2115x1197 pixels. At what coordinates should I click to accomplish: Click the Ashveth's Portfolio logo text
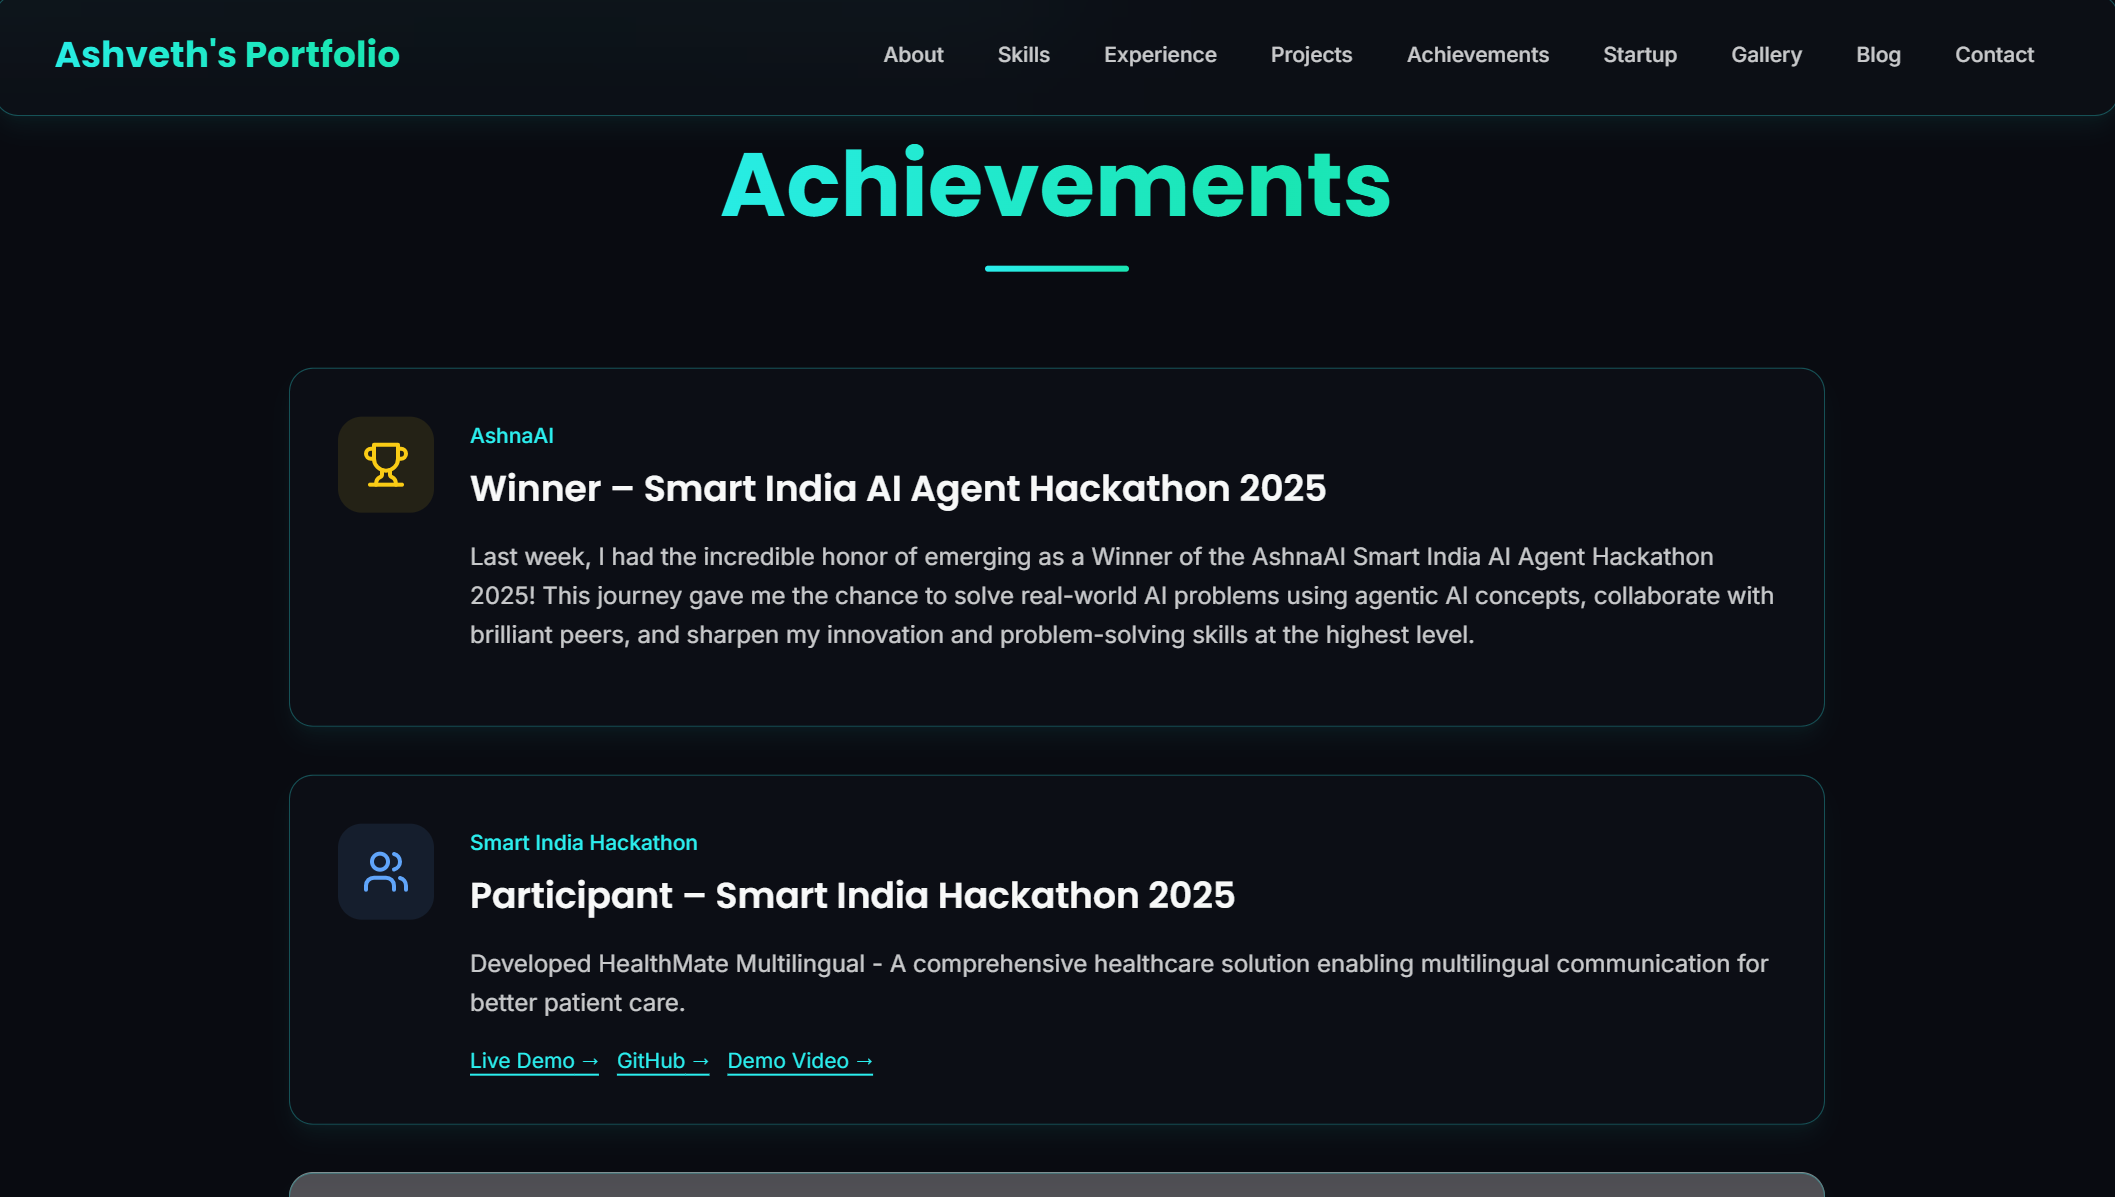227,55
